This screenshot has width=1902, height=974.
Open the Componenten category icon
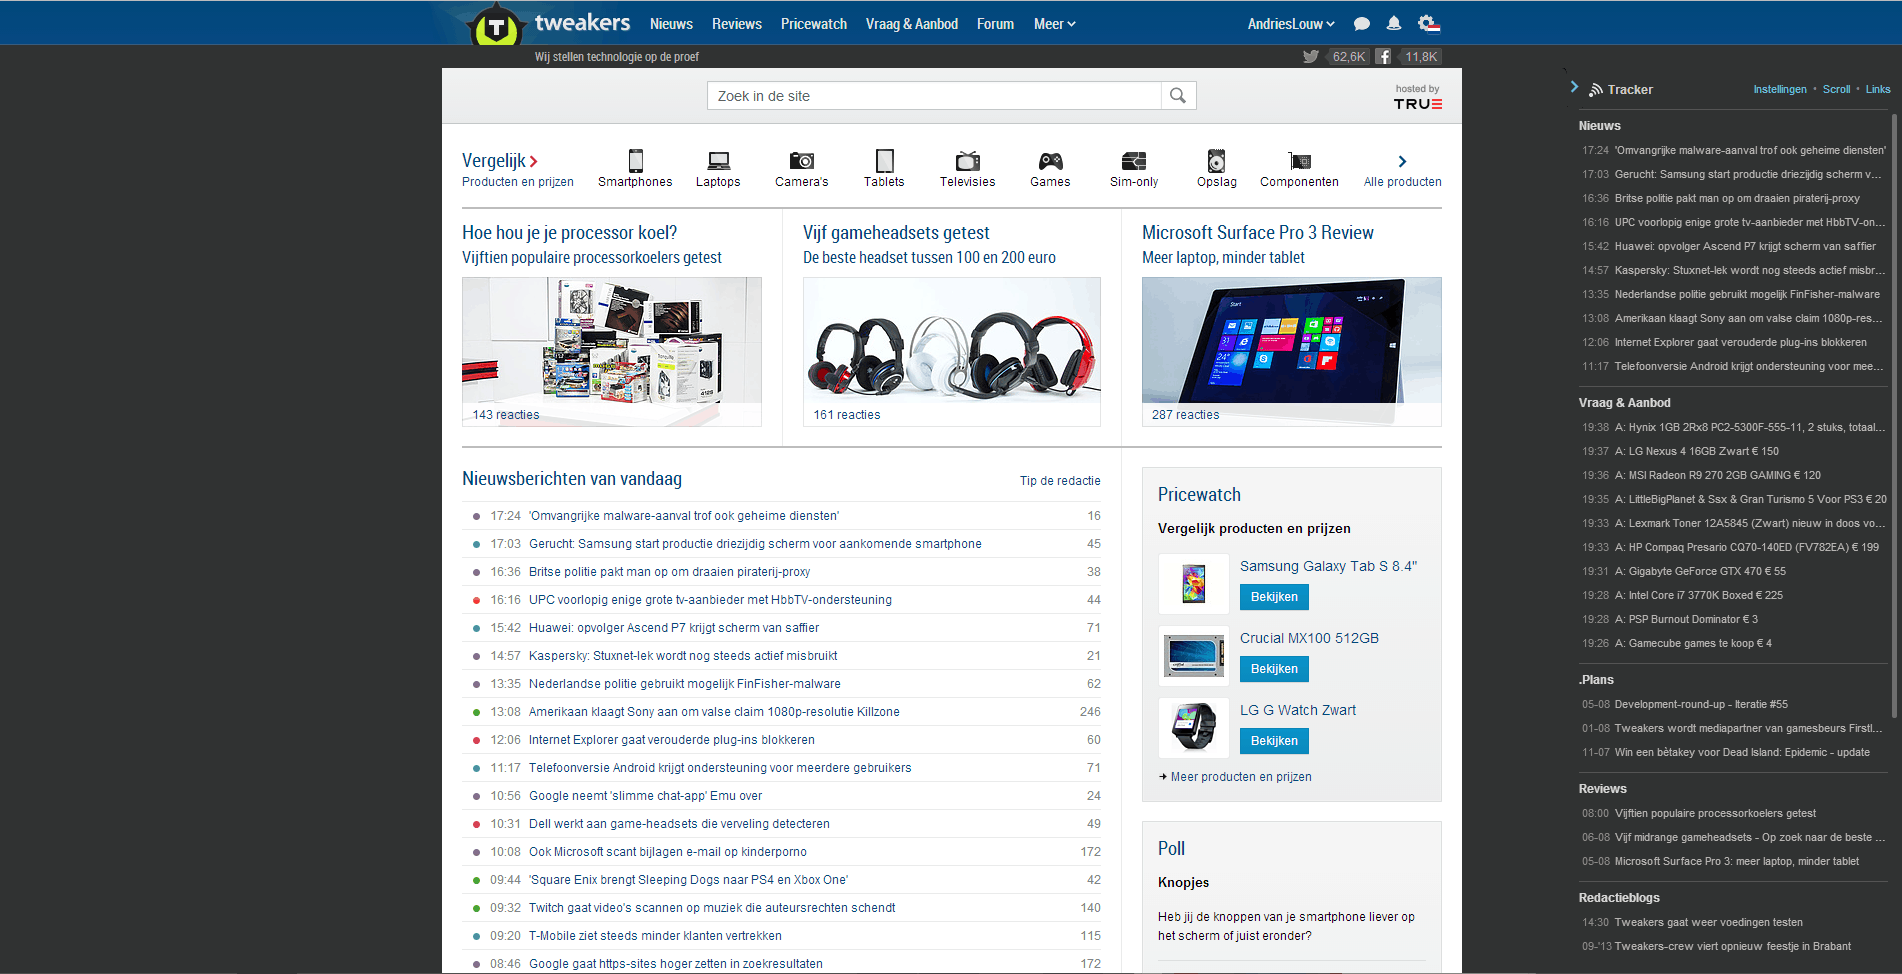click(1299, 161)
